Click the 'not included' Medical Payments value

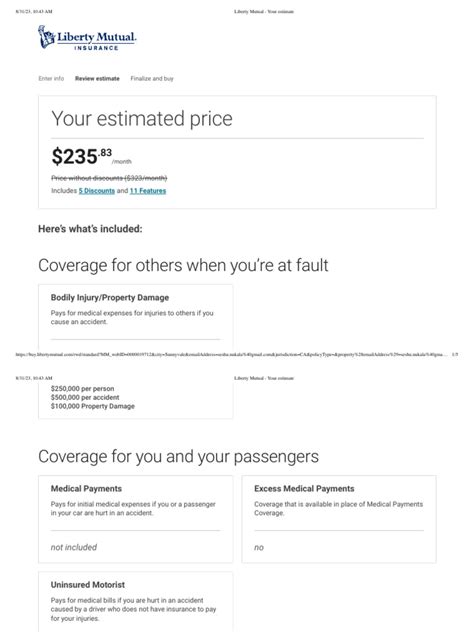pos(74,547)
